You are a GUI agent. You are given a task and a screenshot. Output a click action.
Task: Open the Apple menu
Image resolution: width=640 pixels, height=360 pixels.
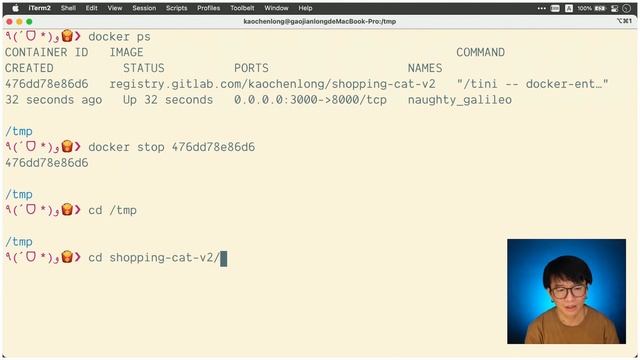point(15,8)
